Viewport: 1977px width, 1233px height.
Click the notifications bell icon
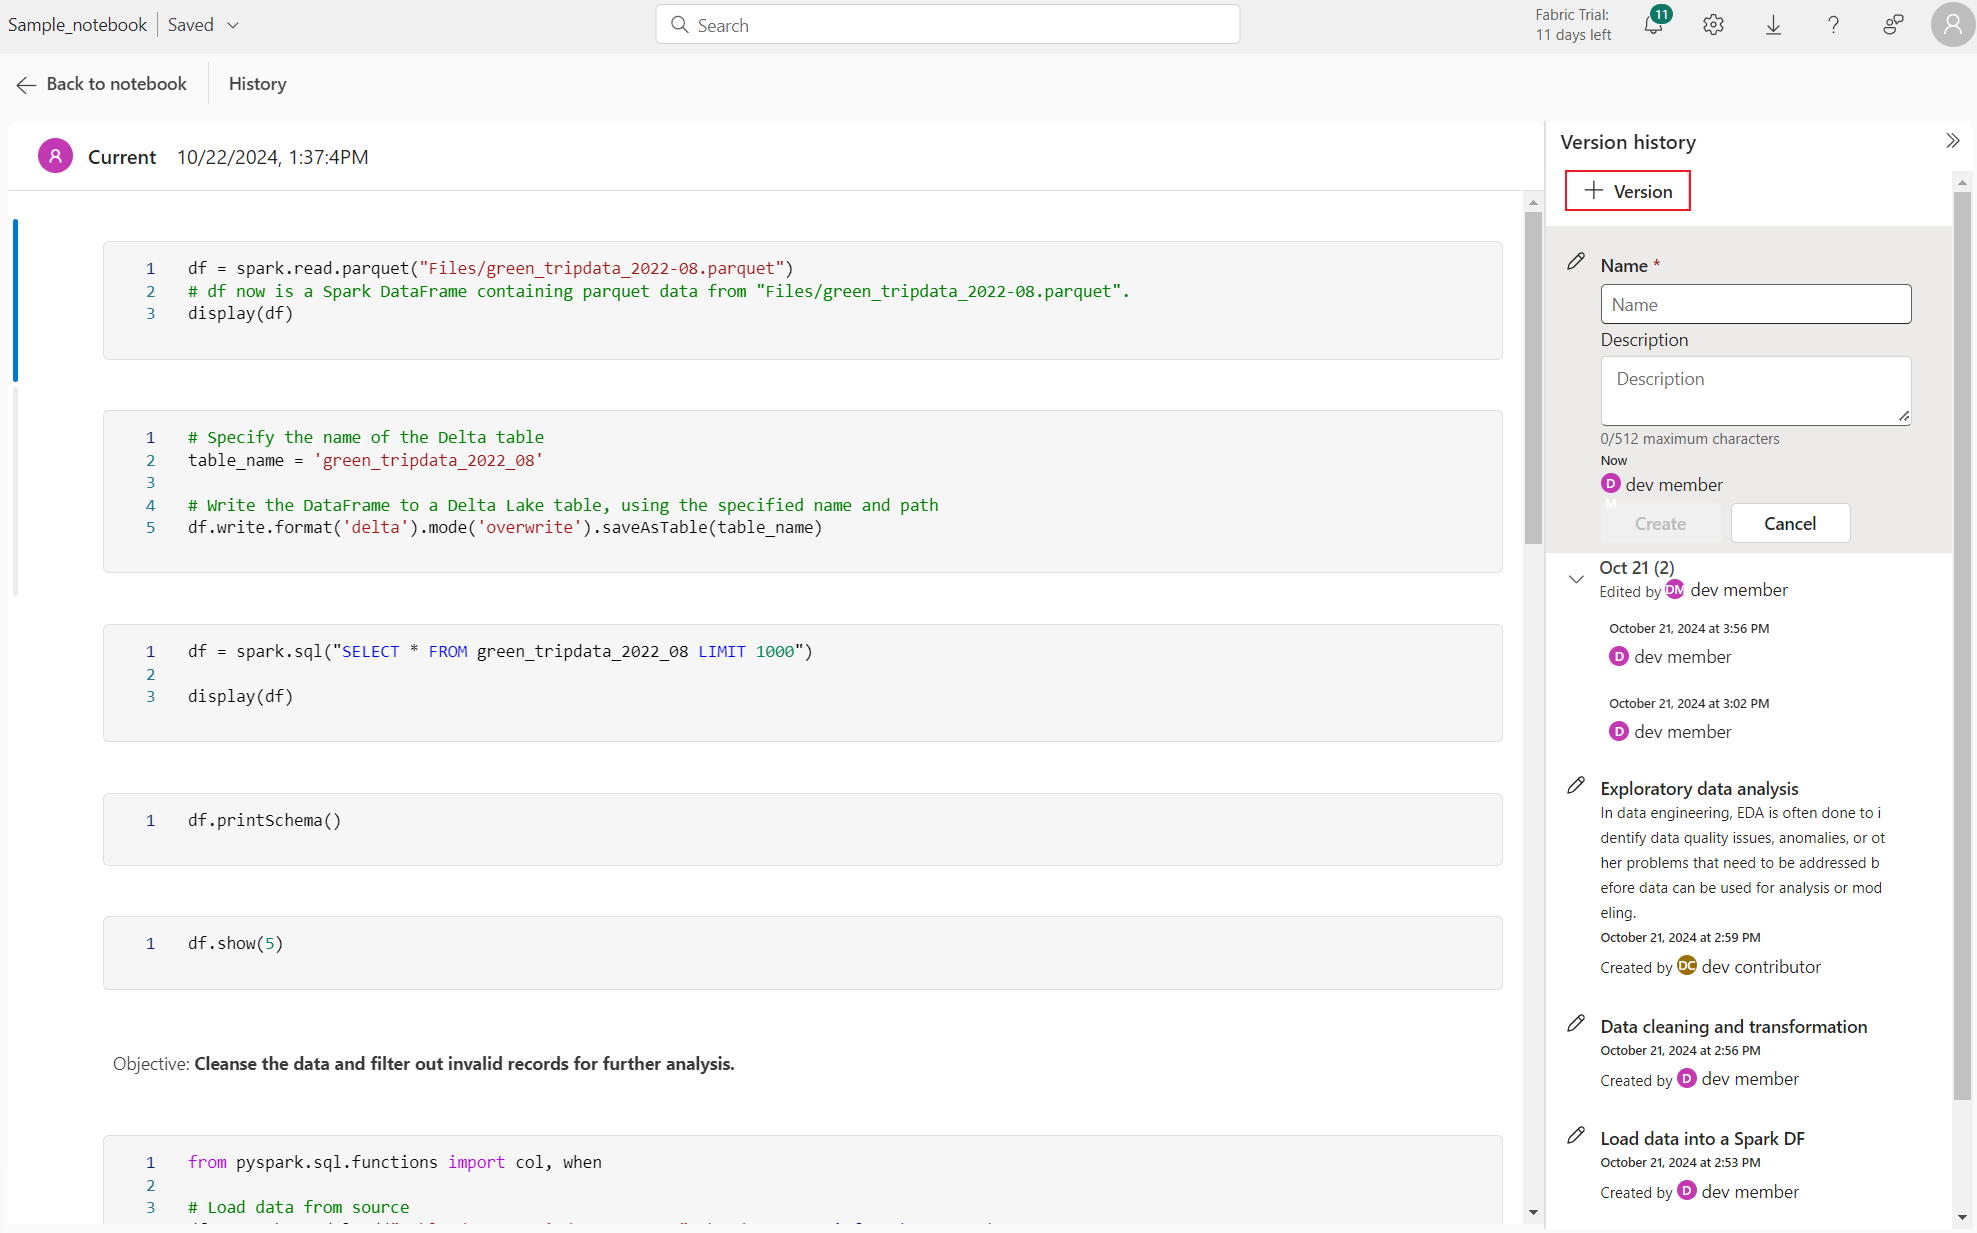(x=1653, y=24)
